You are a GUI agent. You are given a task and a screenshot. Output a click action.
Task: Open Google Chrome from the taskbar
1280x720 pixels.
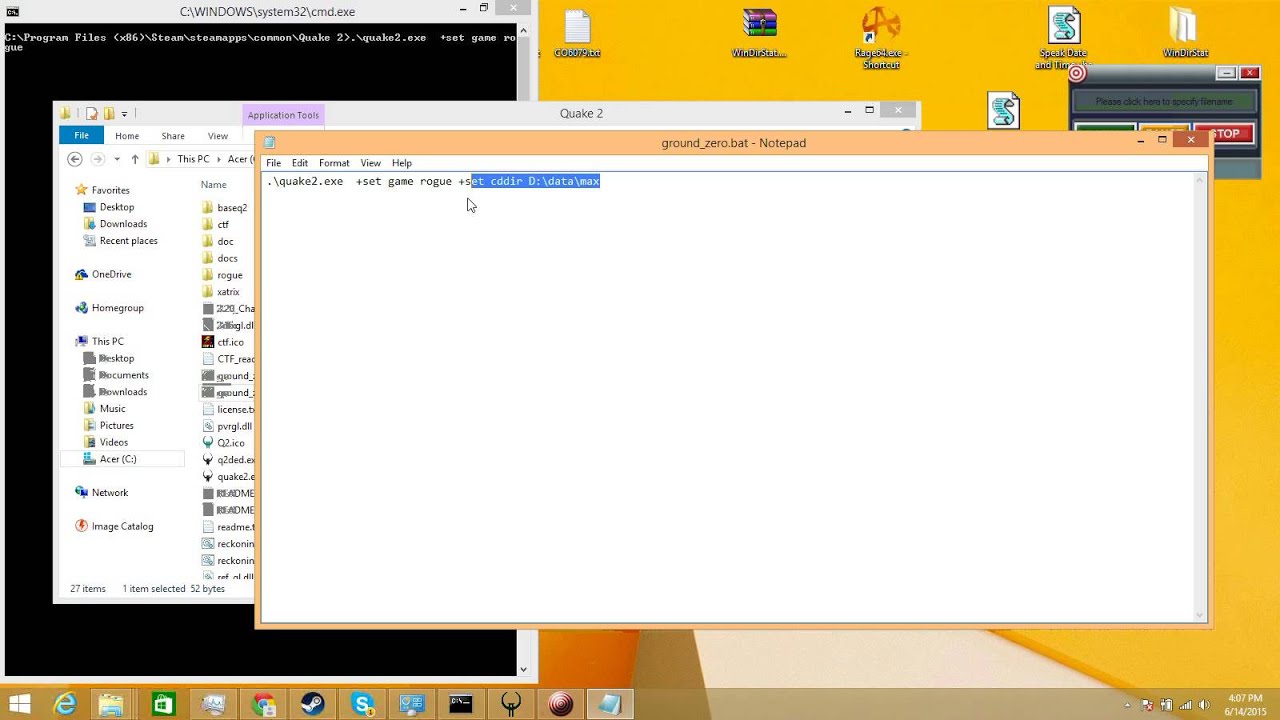click(x=263, y=705)
